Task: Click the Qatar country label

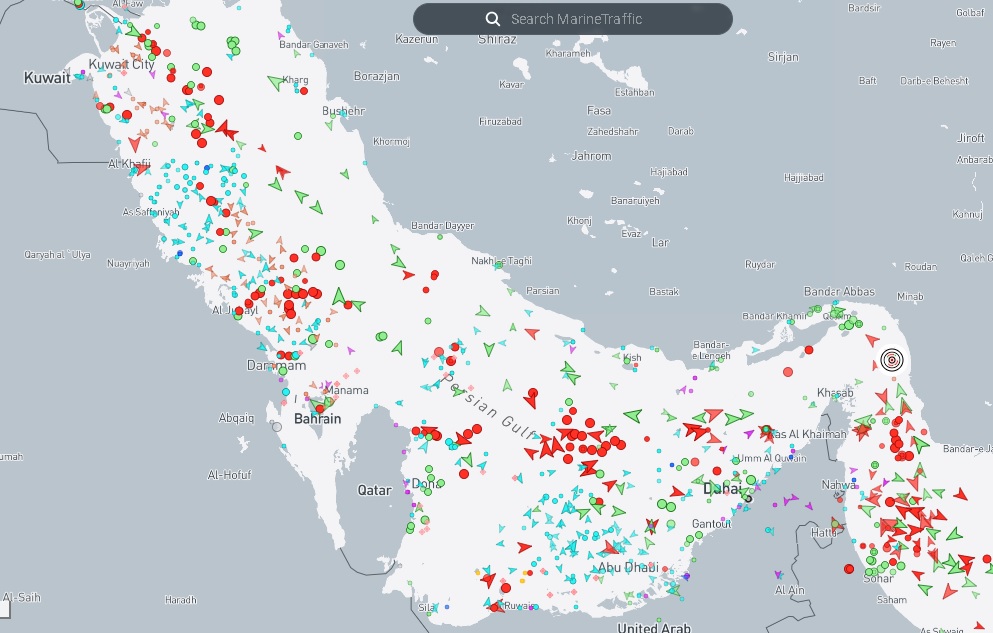Action: pyautogui.click(x=374, y=490)
